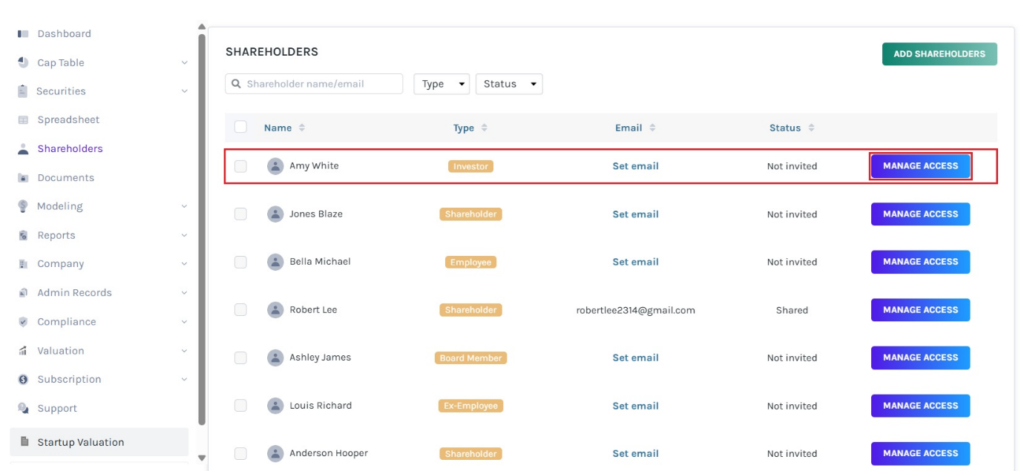Click the Modeling lightbulb icon

point(23,206)
